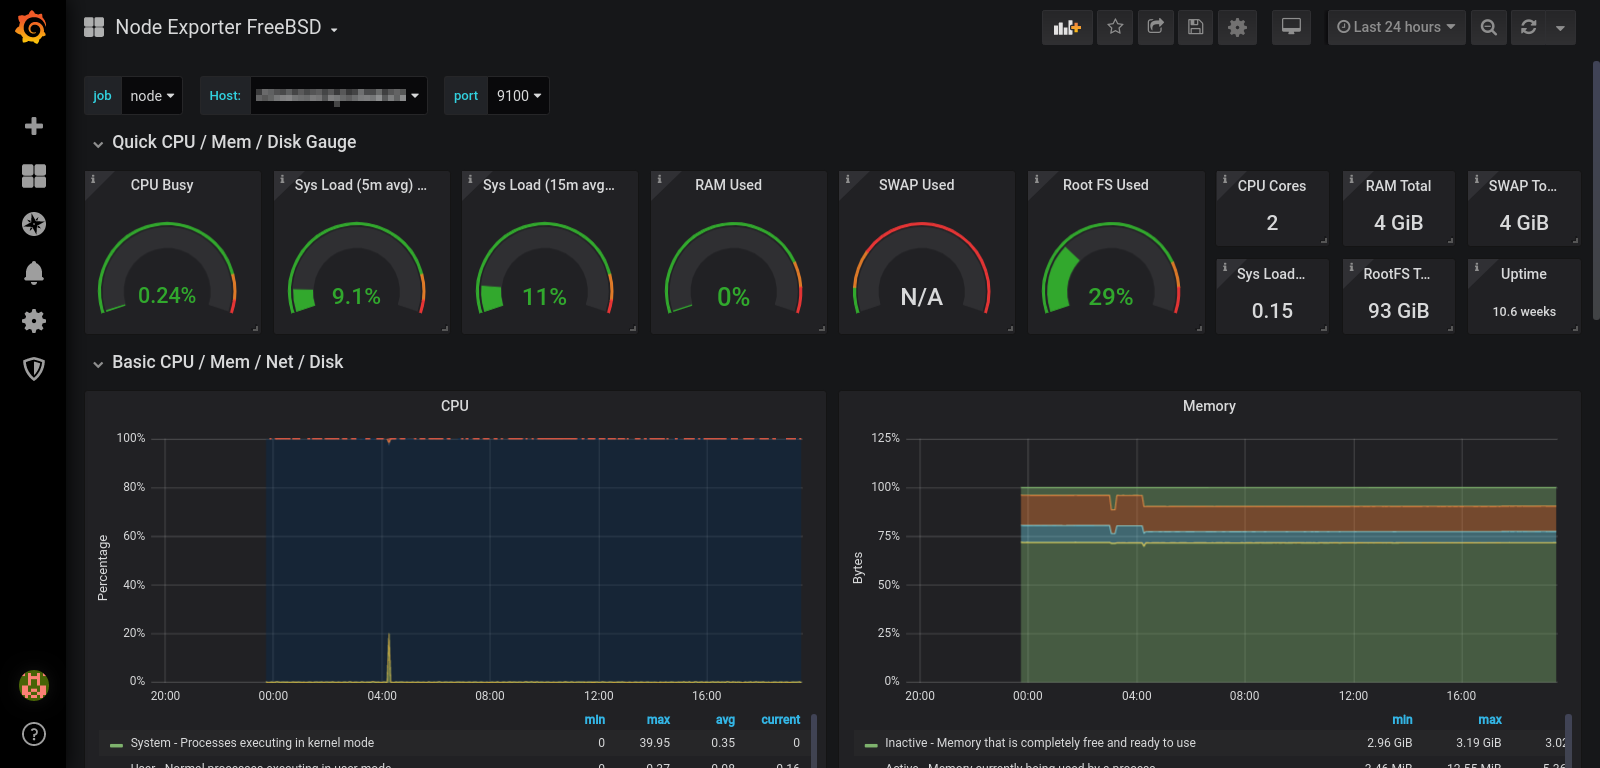Image resolution: width=1600 pixels, height=768 pixels.
Task: Click info icon on Root FS Used panel
Action: 1036,180
